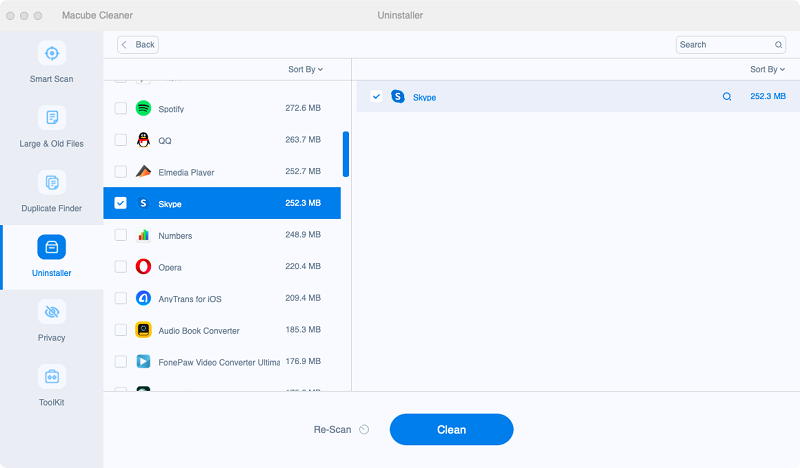
Task: Open Large & Old Files icon
Action: 52,118
